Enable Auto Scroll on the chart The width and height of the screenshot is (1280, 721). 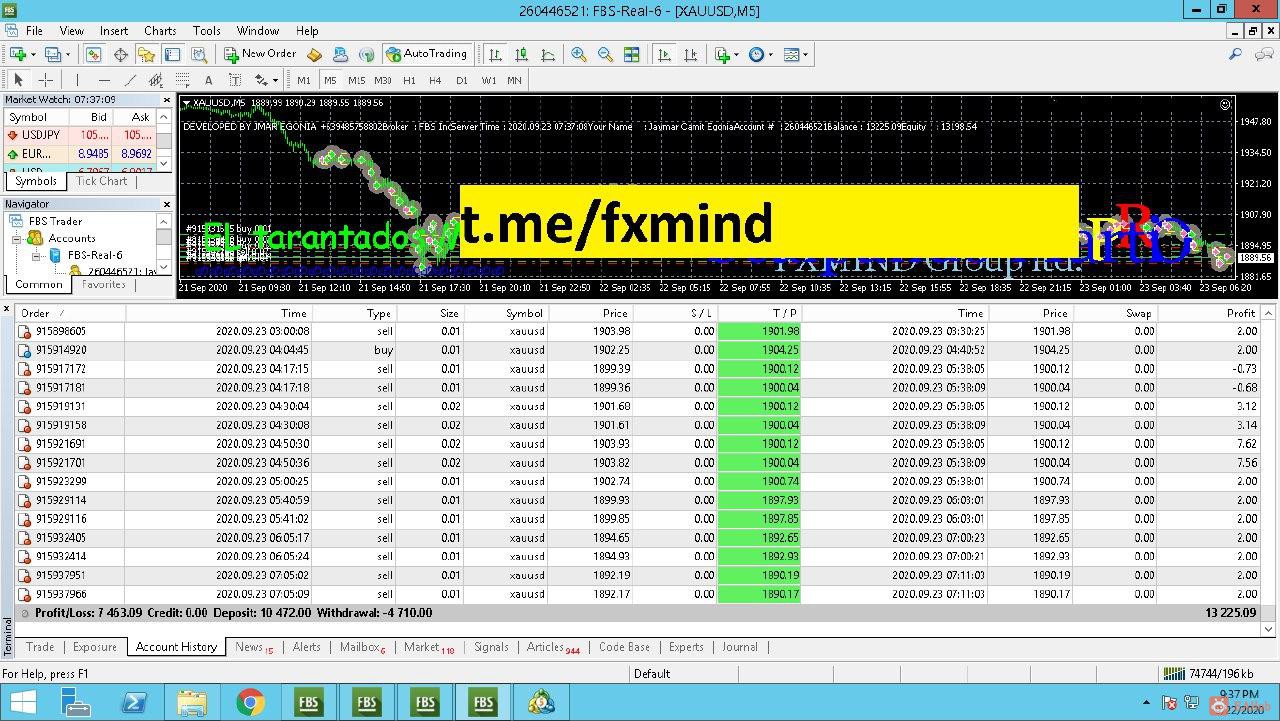[664, 54]
